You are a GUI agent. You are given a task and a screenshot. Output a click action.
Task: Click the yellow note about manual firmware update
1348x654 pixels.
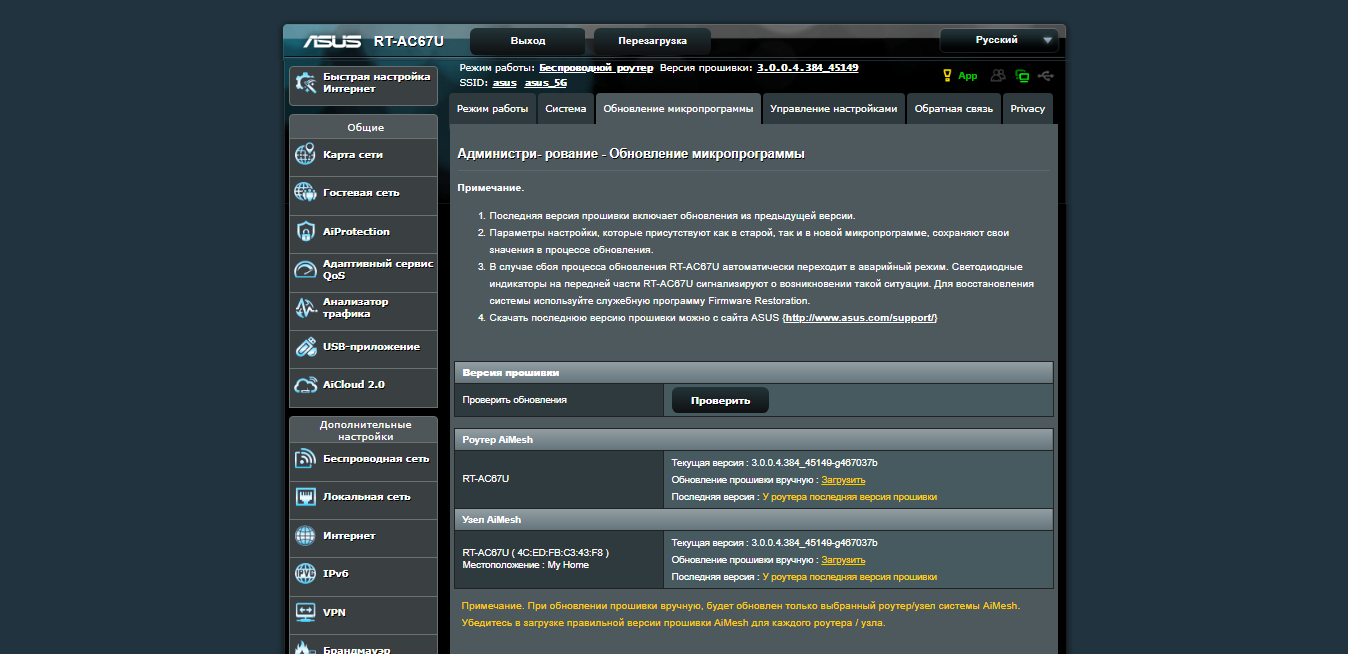tap(741, 614)
